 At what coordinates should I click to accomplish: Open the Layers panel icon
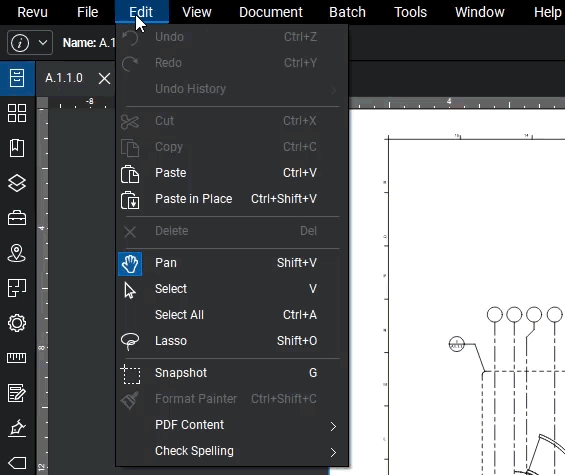tap(17, 183)
